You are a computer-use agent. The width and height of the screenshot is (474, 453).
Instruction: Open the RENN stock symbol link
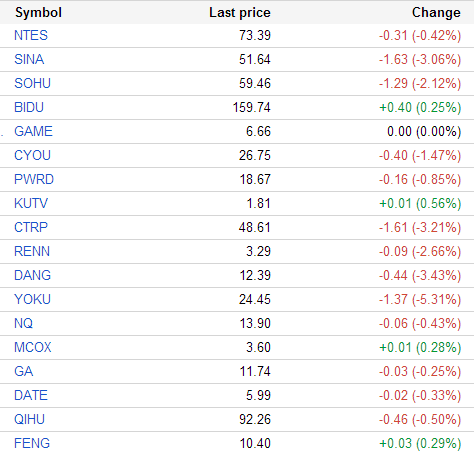click(x=32, y=251)
